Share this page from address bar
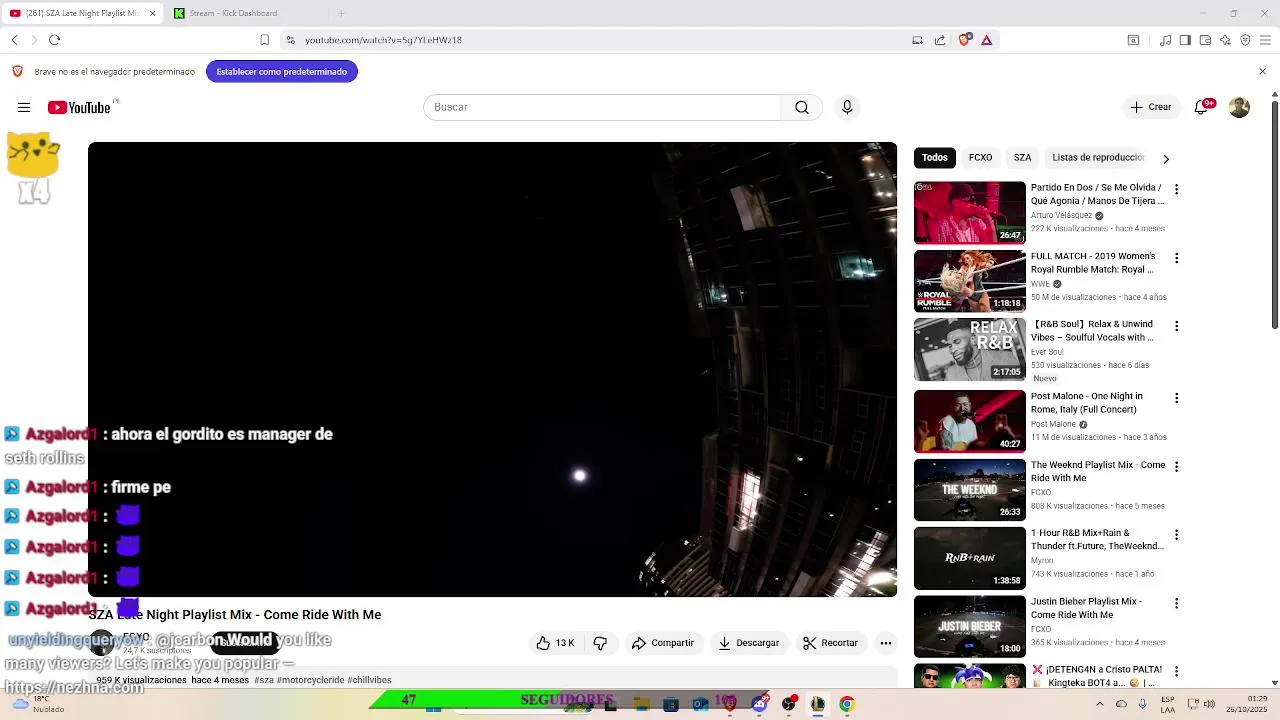 (x=940, y=40)
